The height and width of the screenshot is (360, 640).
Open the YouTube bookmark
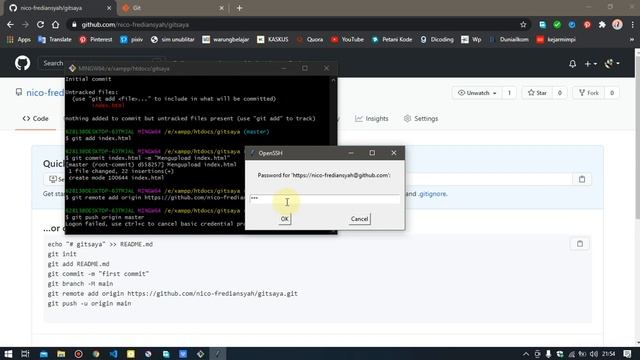pyautogui.click(x=347, y=40)
